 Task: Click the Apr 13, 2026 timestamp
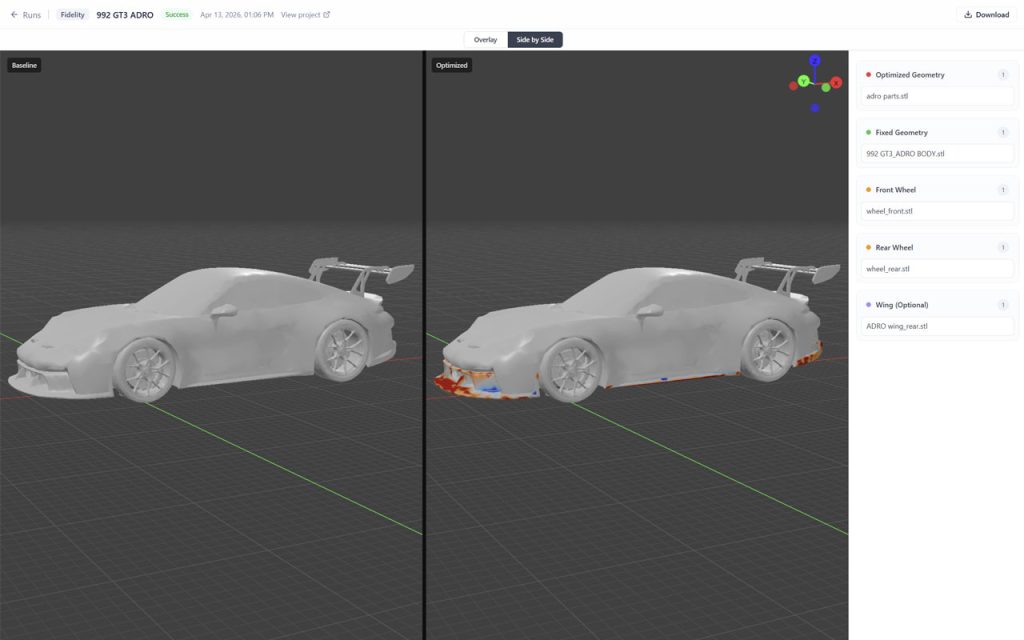[236, 14]
